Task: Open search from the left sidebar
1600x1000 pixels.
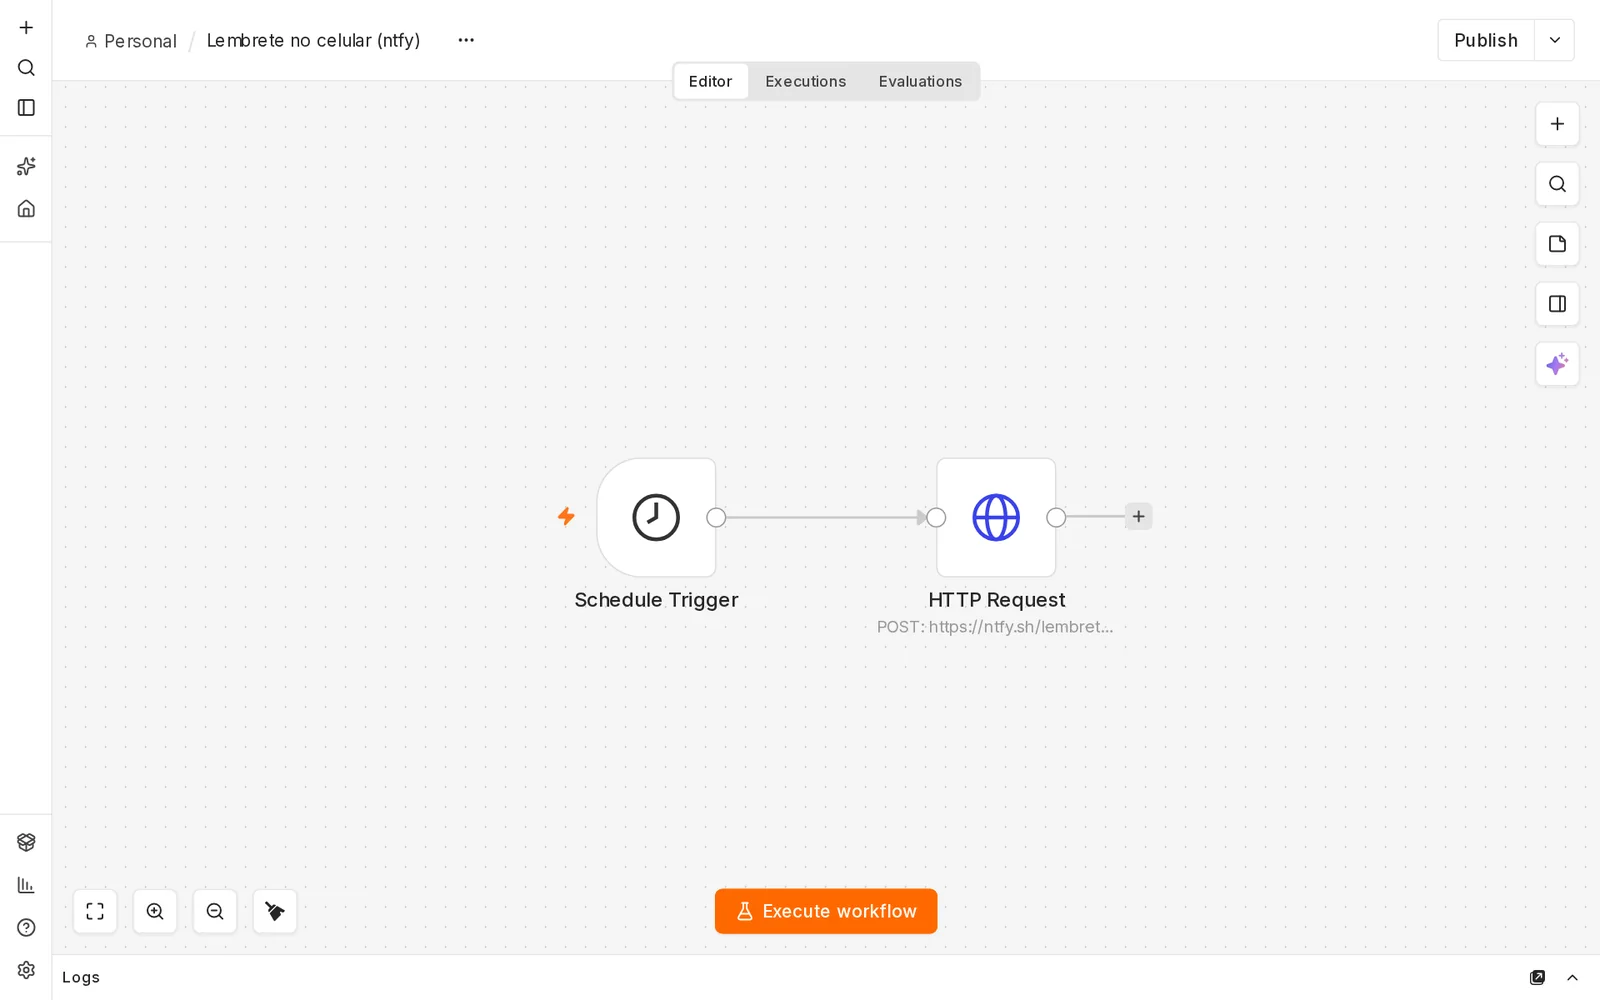Action: point(26,67)
